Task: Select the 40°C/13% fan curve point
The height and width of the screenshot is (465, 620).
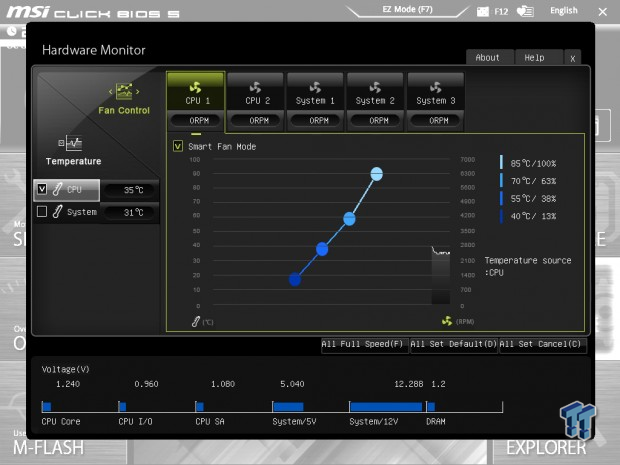Action: (x=295, y=280)
